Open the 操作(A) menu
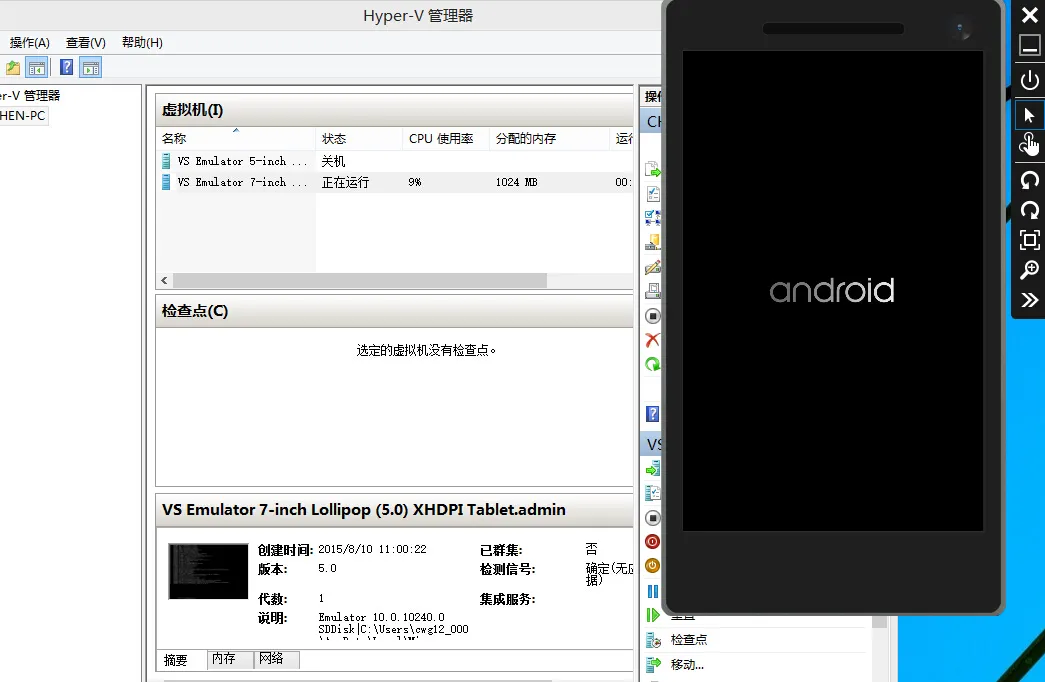This screenshot has width=1045, height=682. [x=29, y=43]
